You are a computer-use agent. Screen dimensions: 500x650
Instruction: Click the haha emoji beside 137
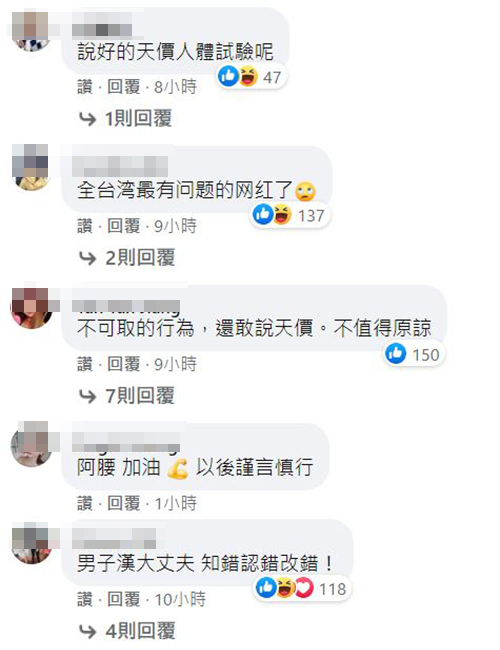coord(282,214)
